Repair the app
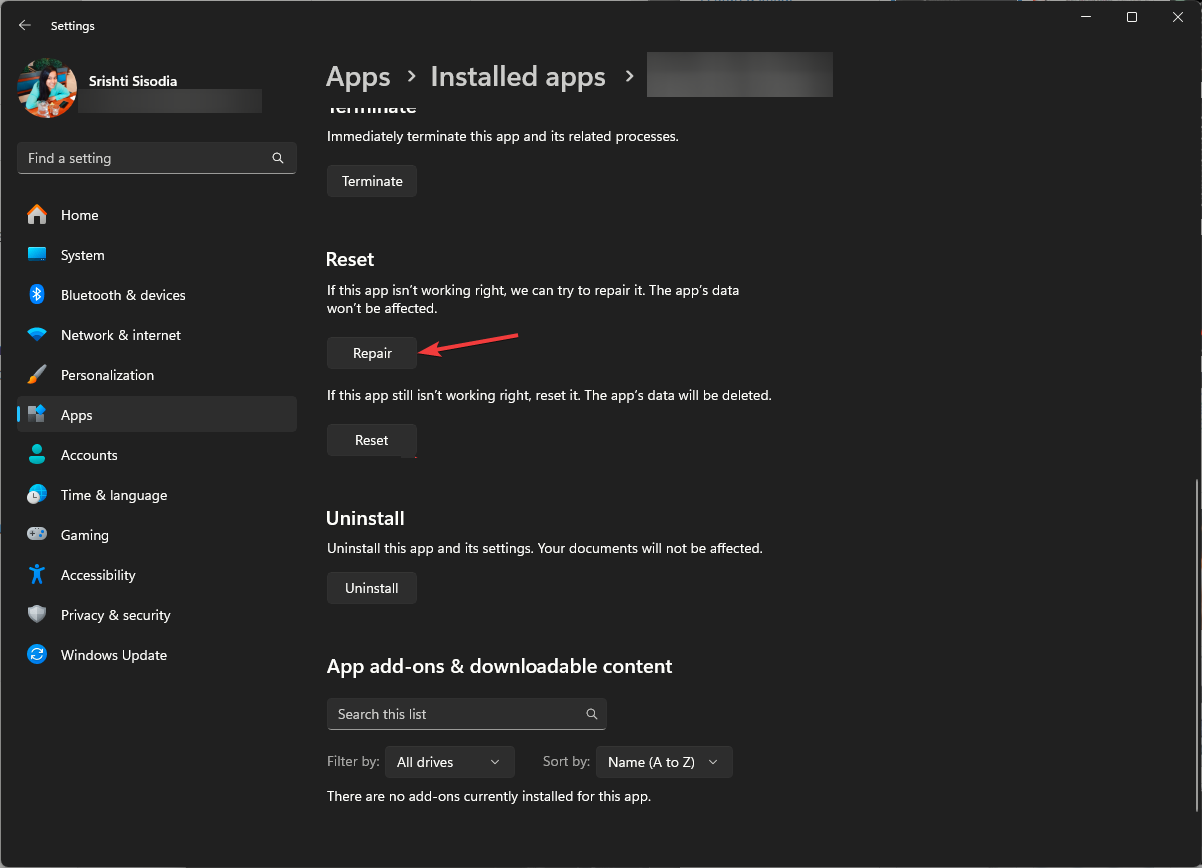This screenshot has width=1202, height=868. pyautogui.click(x=371, y=353)
